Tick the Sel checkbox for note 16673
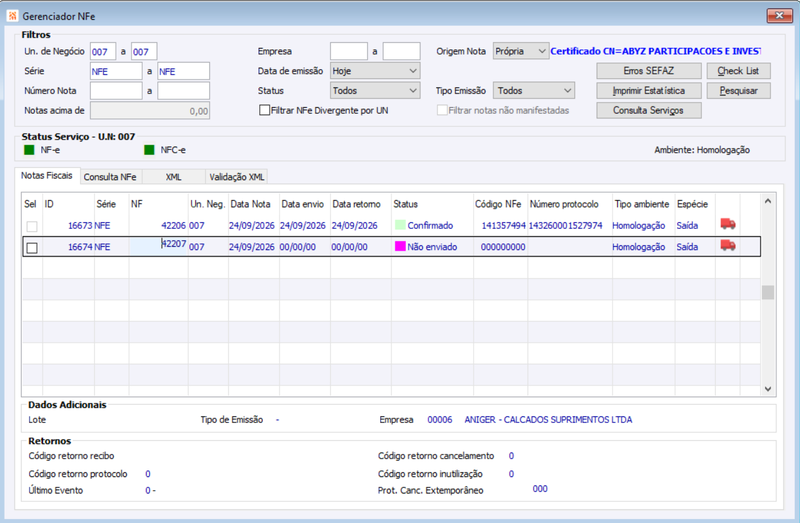This screenshot has width=800, height=523. [32, 226]
